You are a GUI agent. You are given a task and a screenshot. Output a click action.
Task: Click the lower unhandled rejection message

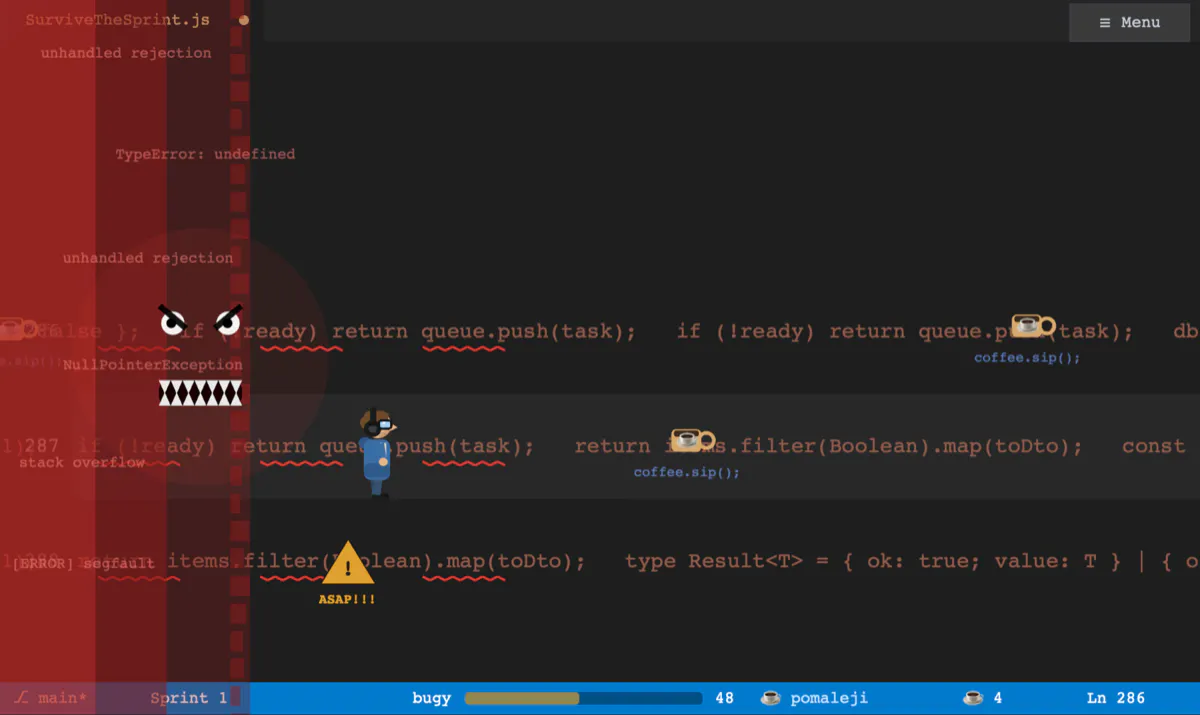click(148, 258)
